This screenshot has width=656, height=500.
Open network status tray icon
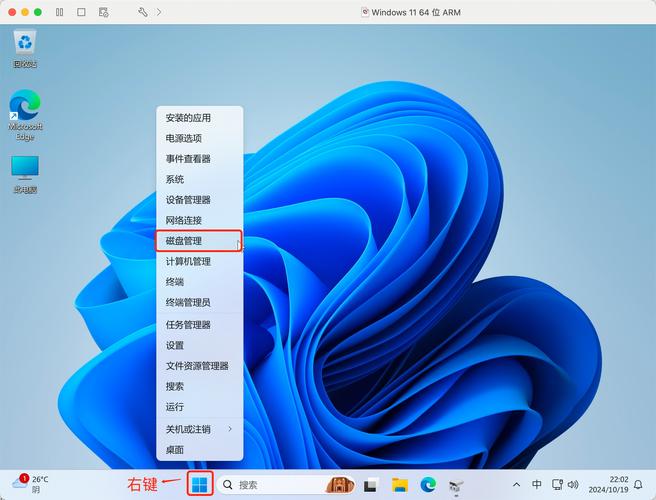click(x=557, y=485)
